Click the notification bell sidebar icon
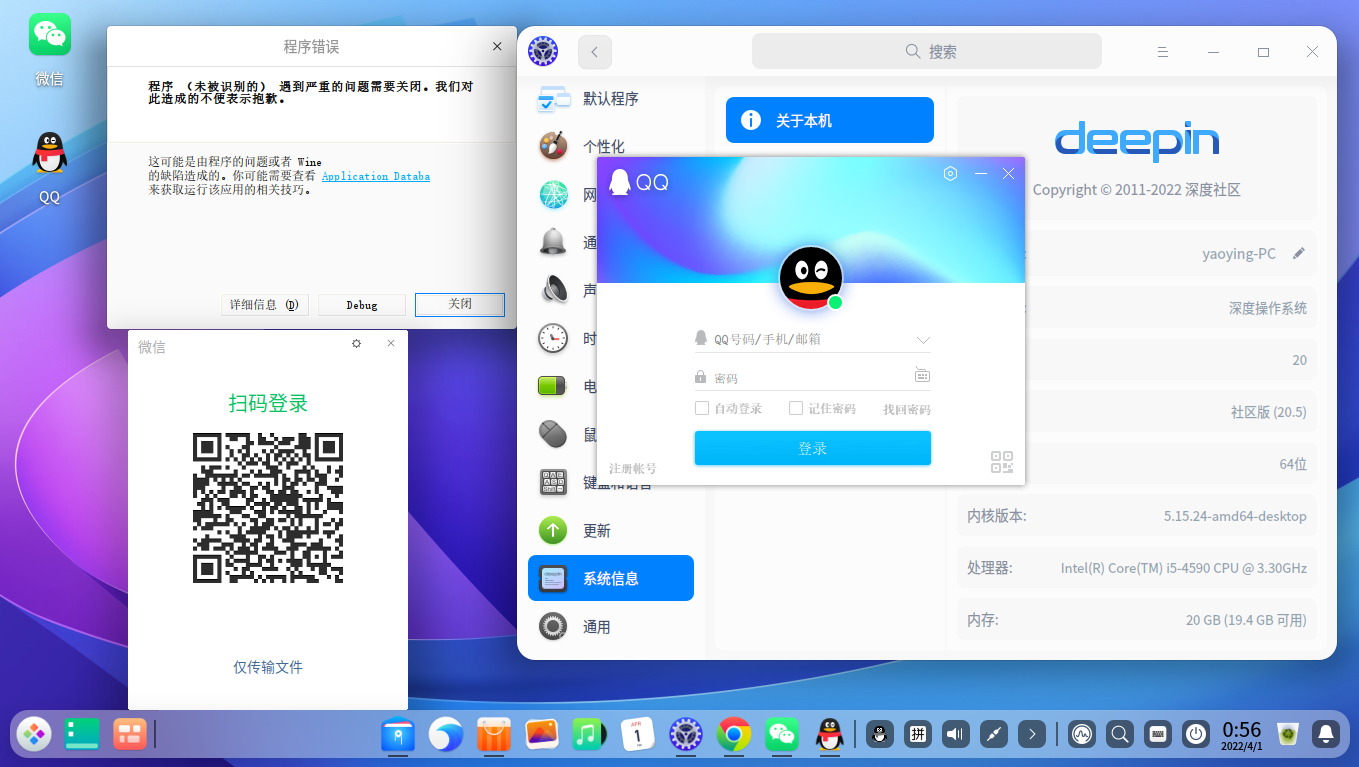The height and width of the screenshot is (767, 1359). click(553, 242)
